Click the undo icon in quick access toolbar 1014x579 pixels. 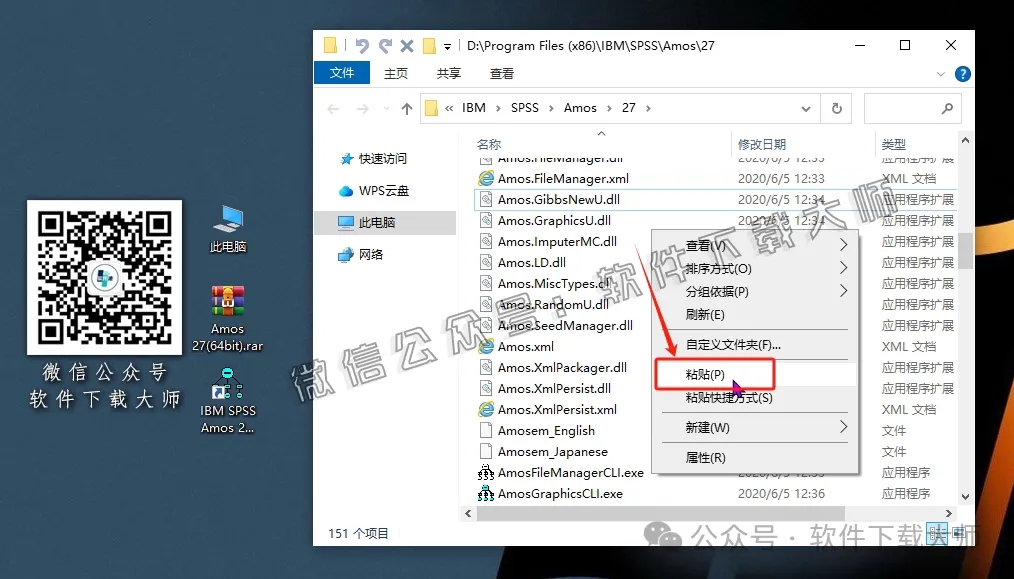click(x=361, y=45)
